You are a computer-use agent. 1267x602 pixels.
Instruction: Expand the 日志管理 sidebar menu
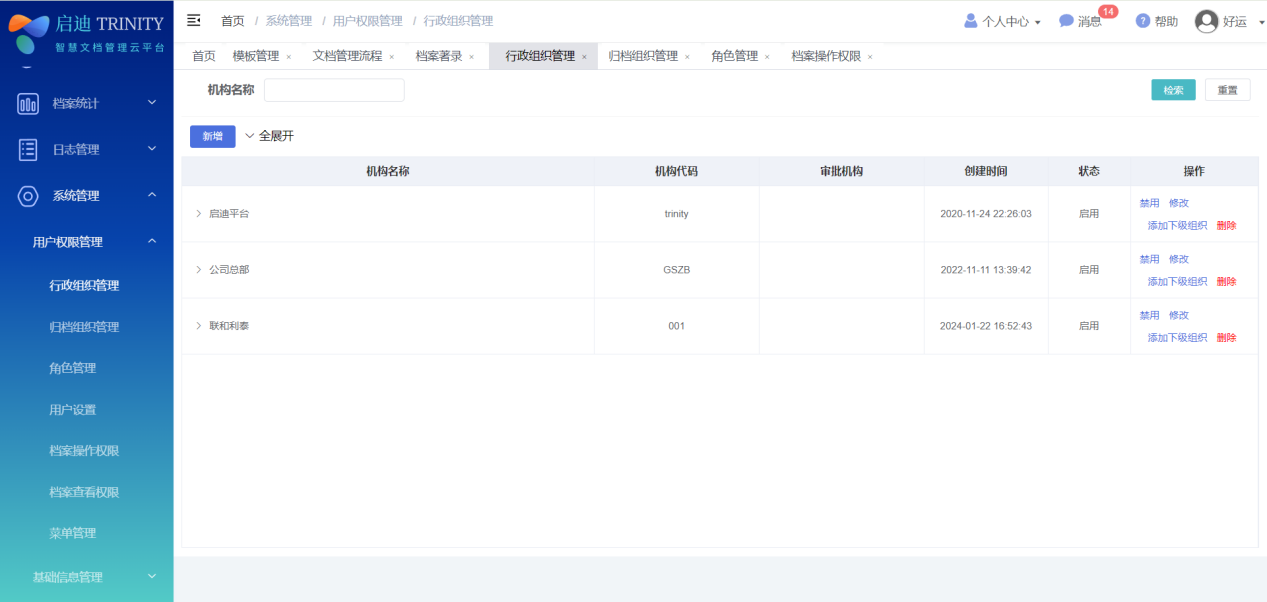point(152,149)
